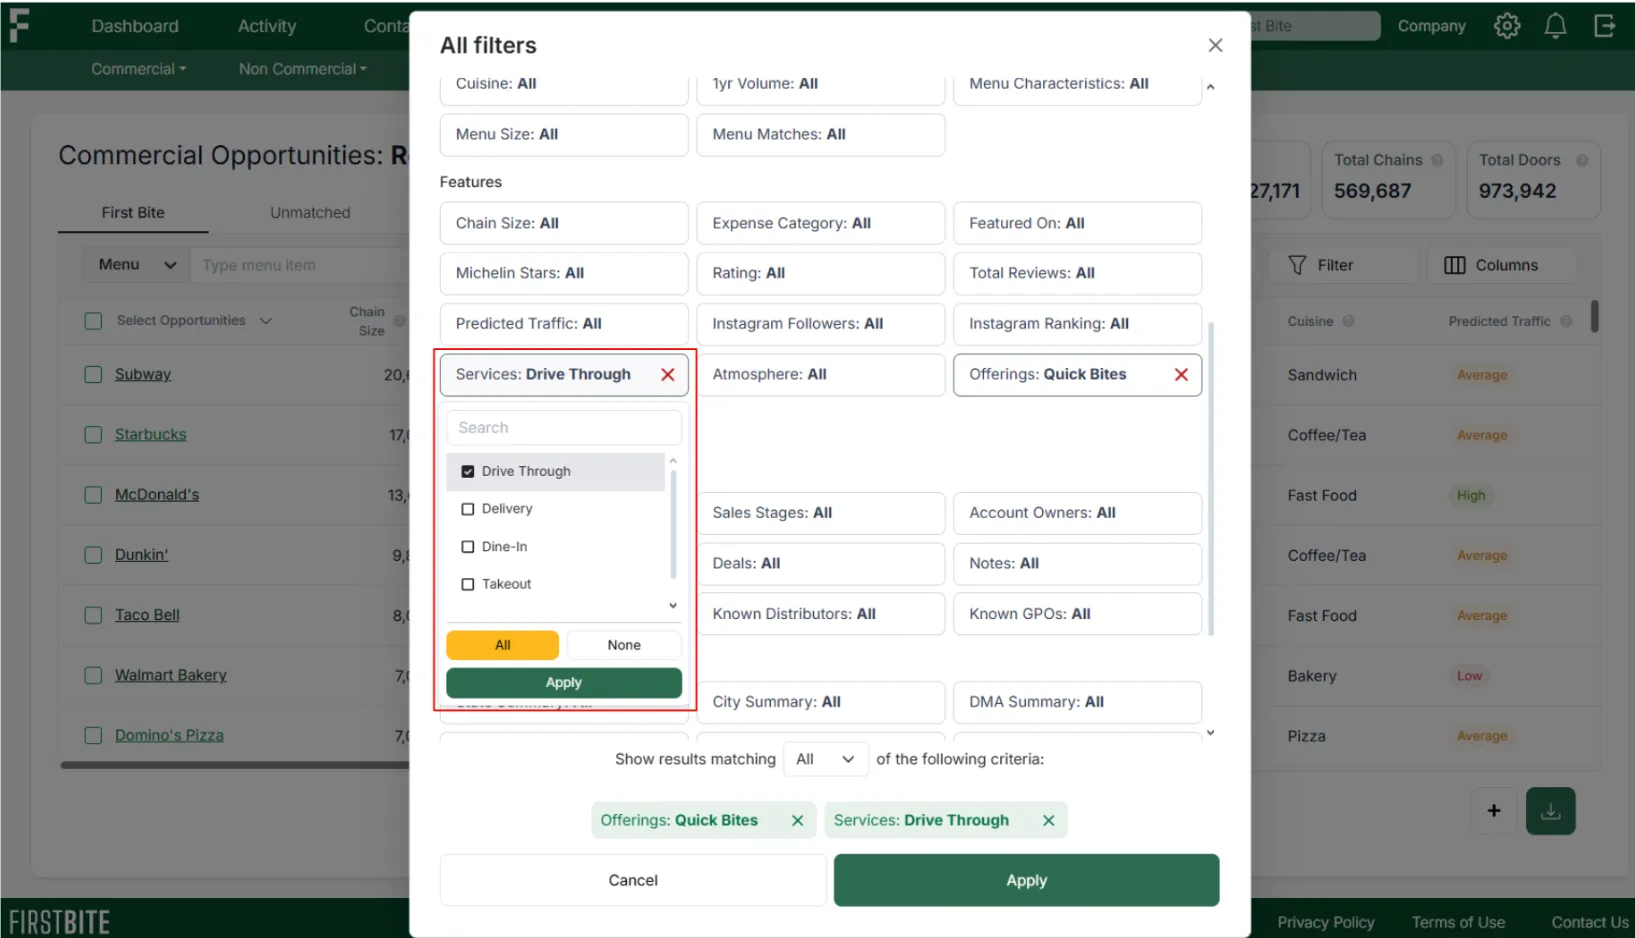Viewport: 1635px width, 938px height.
Task: Remove the Offerings: Quick Bites chip
Action: pyautogui.click(x=797, y=820)
